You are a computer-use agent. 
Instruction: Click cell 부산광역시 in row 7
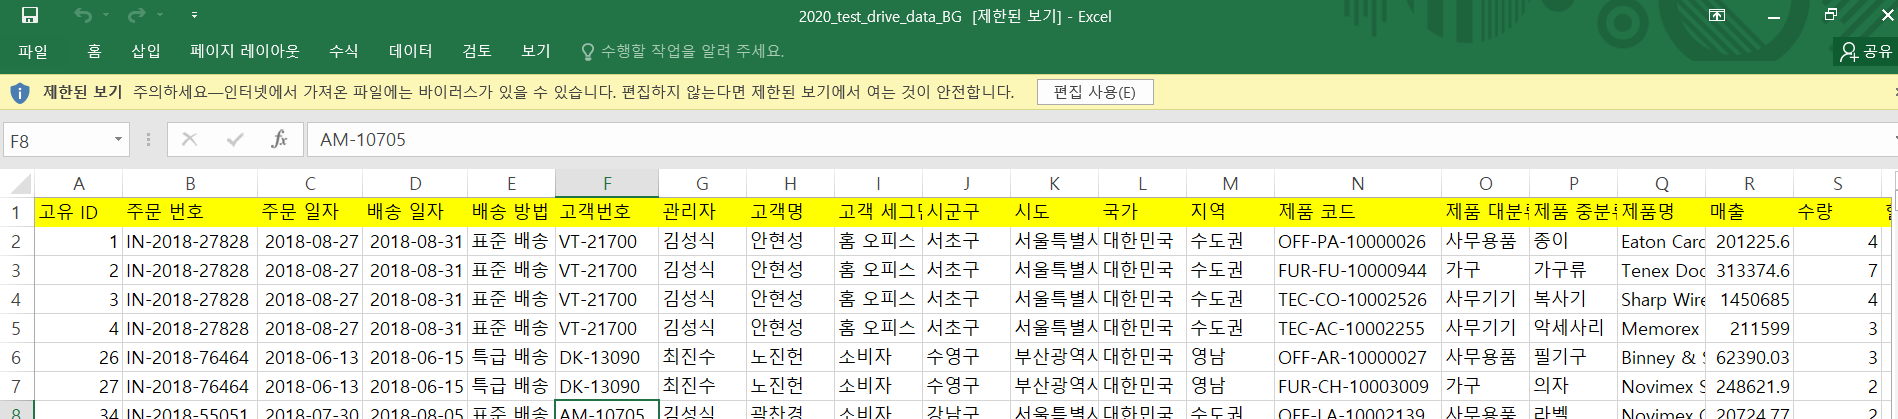(x=1054, y=386)
